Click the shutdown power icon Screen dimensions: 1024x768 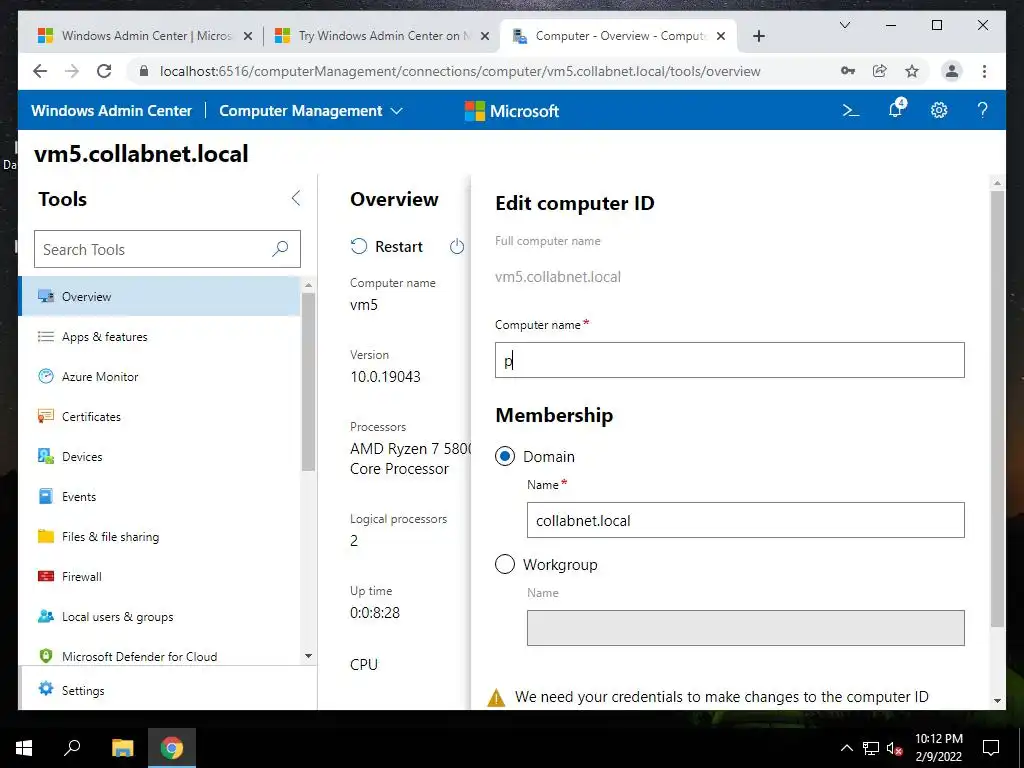pyautogui.click(x=457, y=246)
